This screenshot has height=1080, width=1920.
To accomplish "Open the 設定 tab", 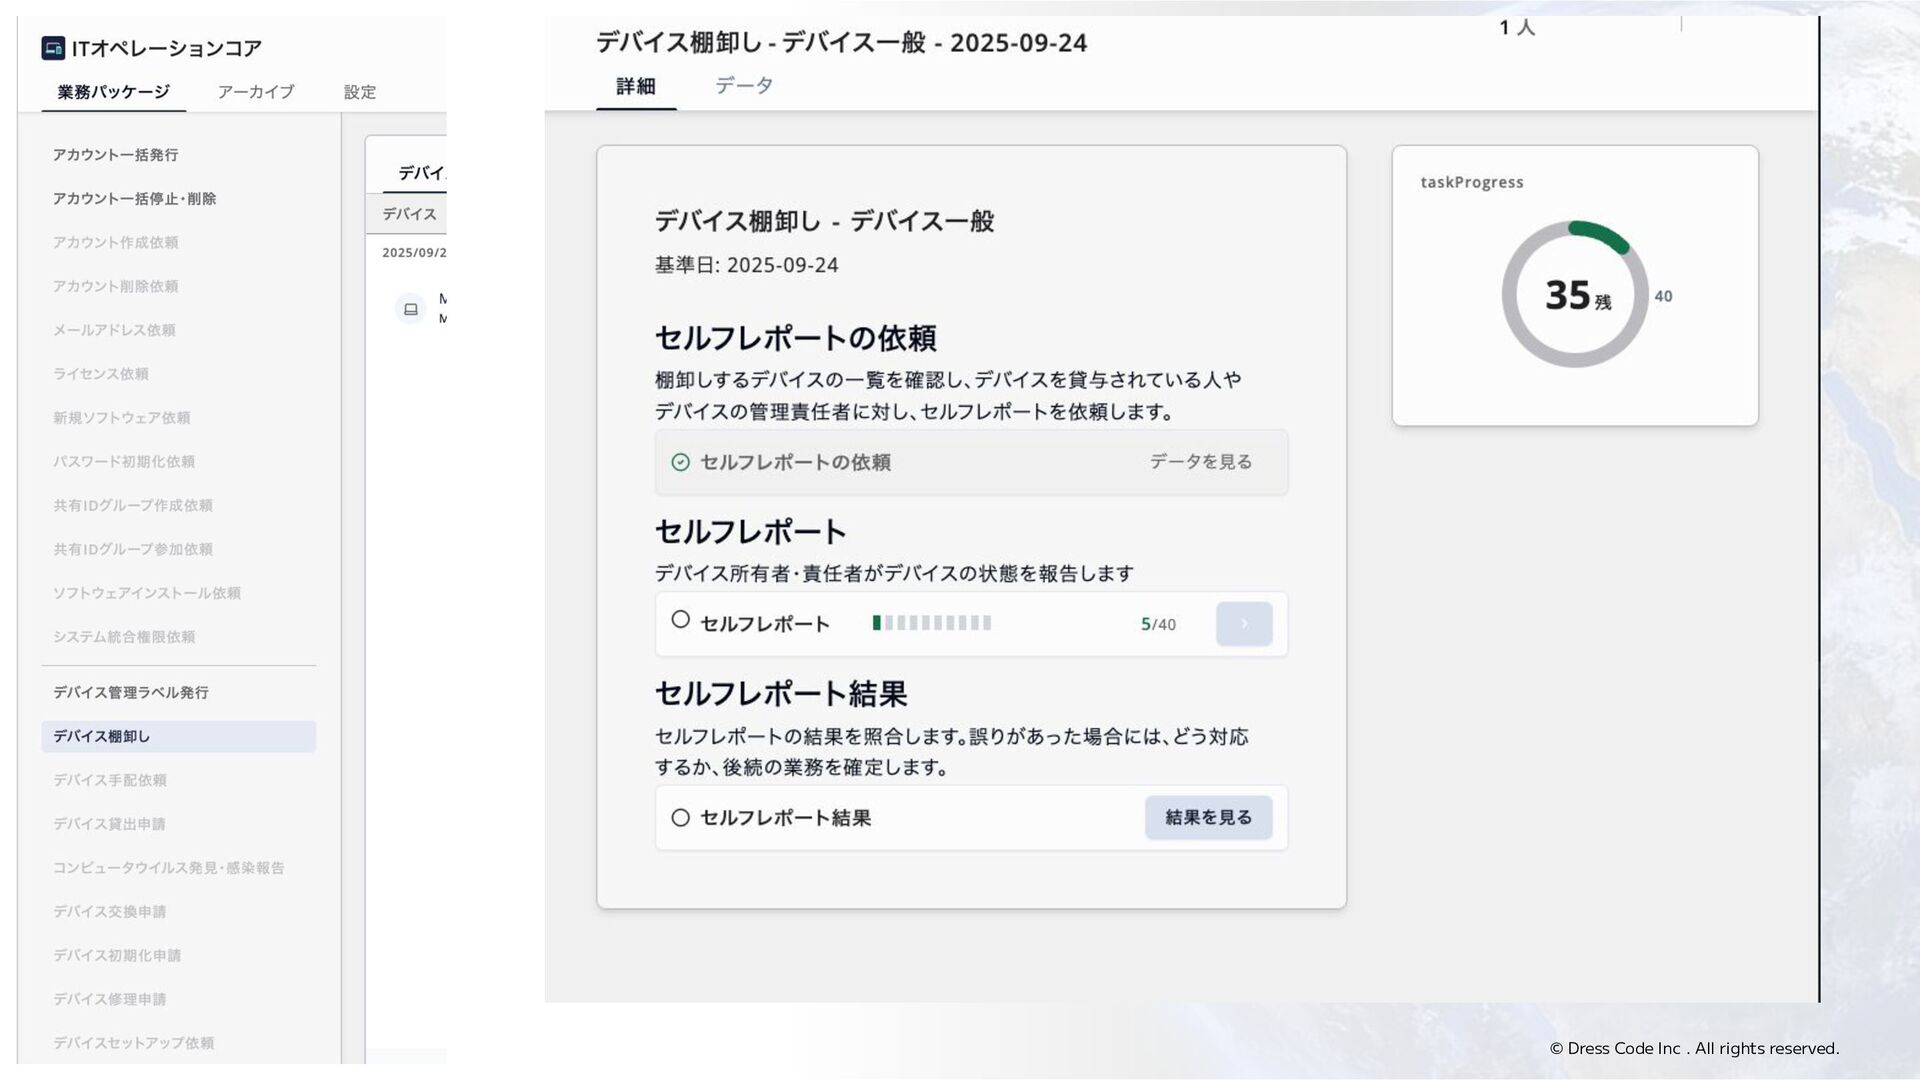I will 359,92.
